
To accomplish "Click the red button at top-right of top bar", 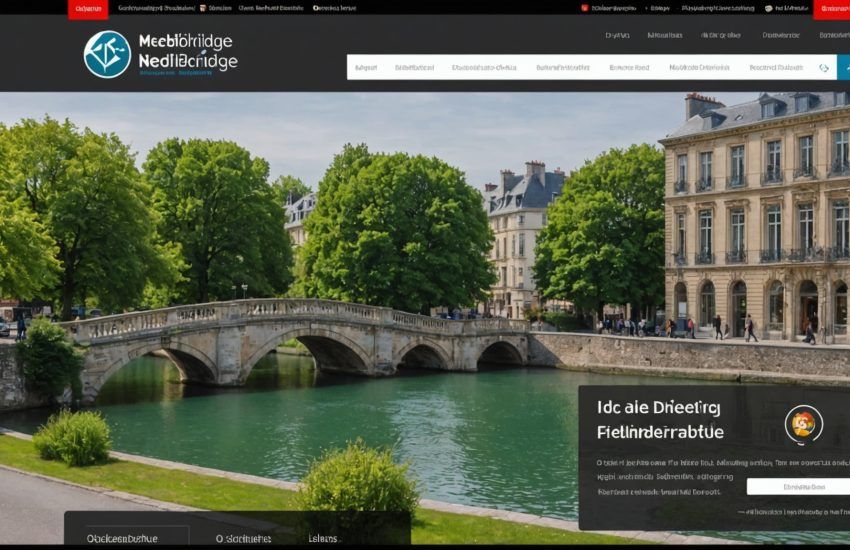I will (x=834, y=9).
